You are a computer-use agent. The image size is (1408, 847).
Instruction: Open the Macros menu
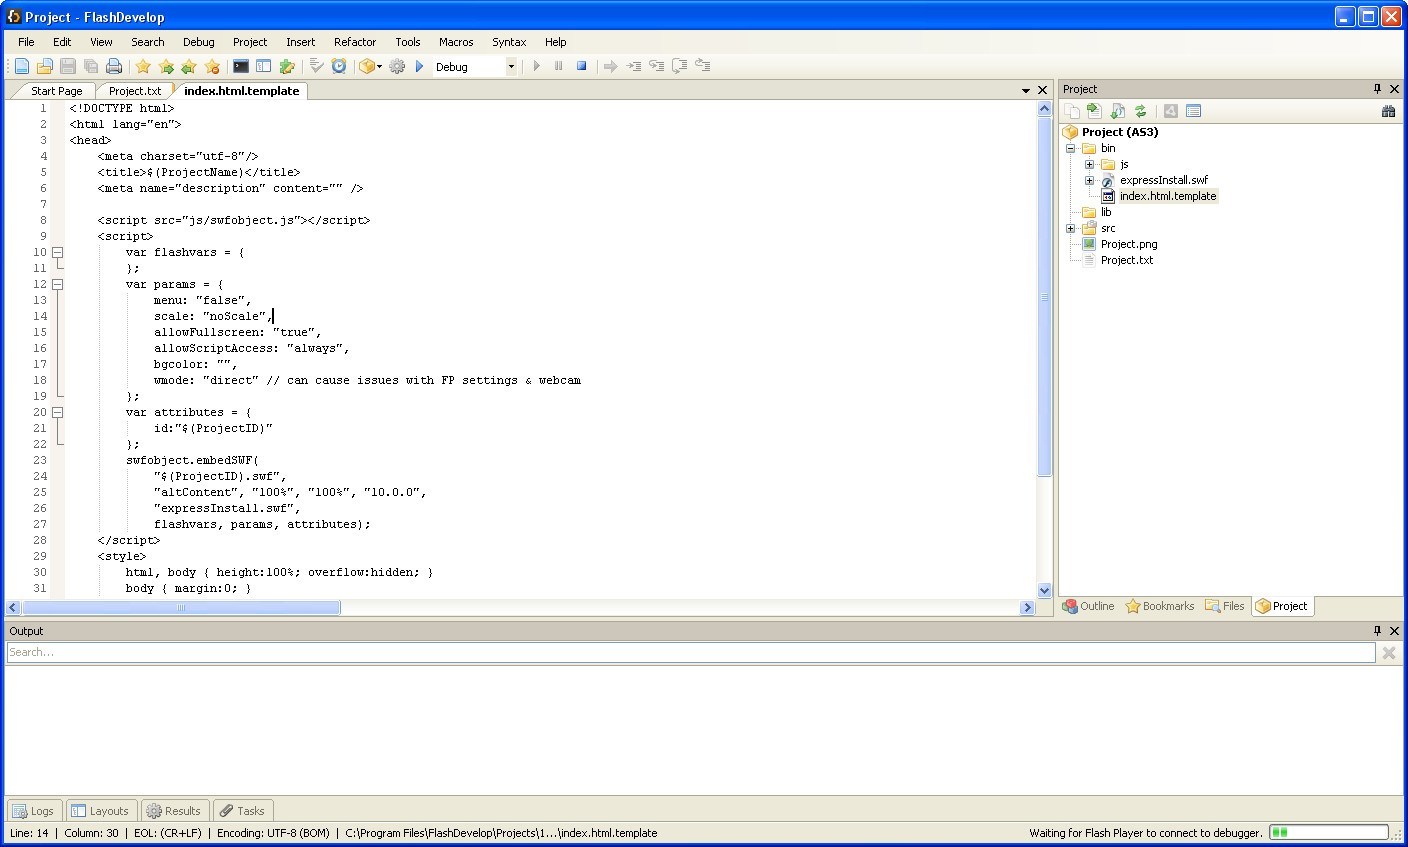[456, 42]
